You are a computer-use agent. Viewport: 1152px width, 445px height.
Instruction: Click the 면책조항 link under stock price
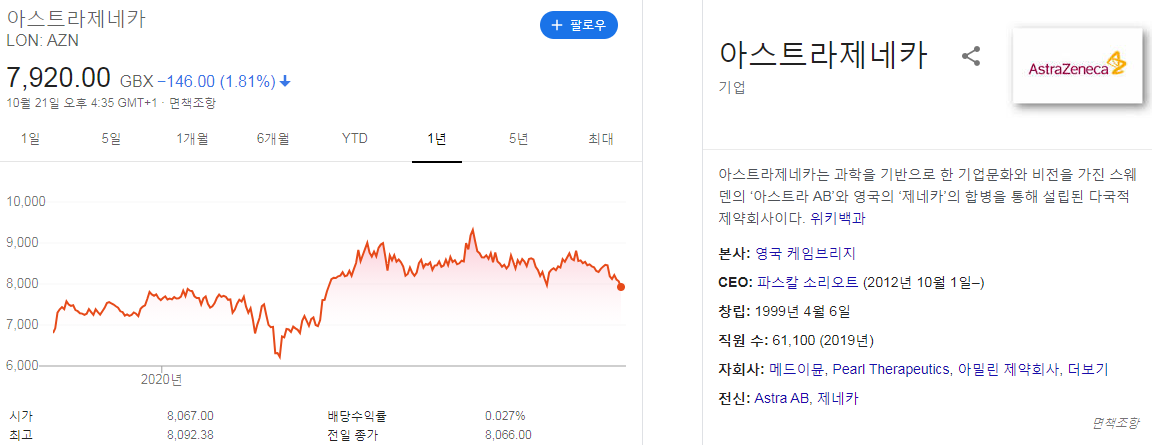[x=192, y=103]
